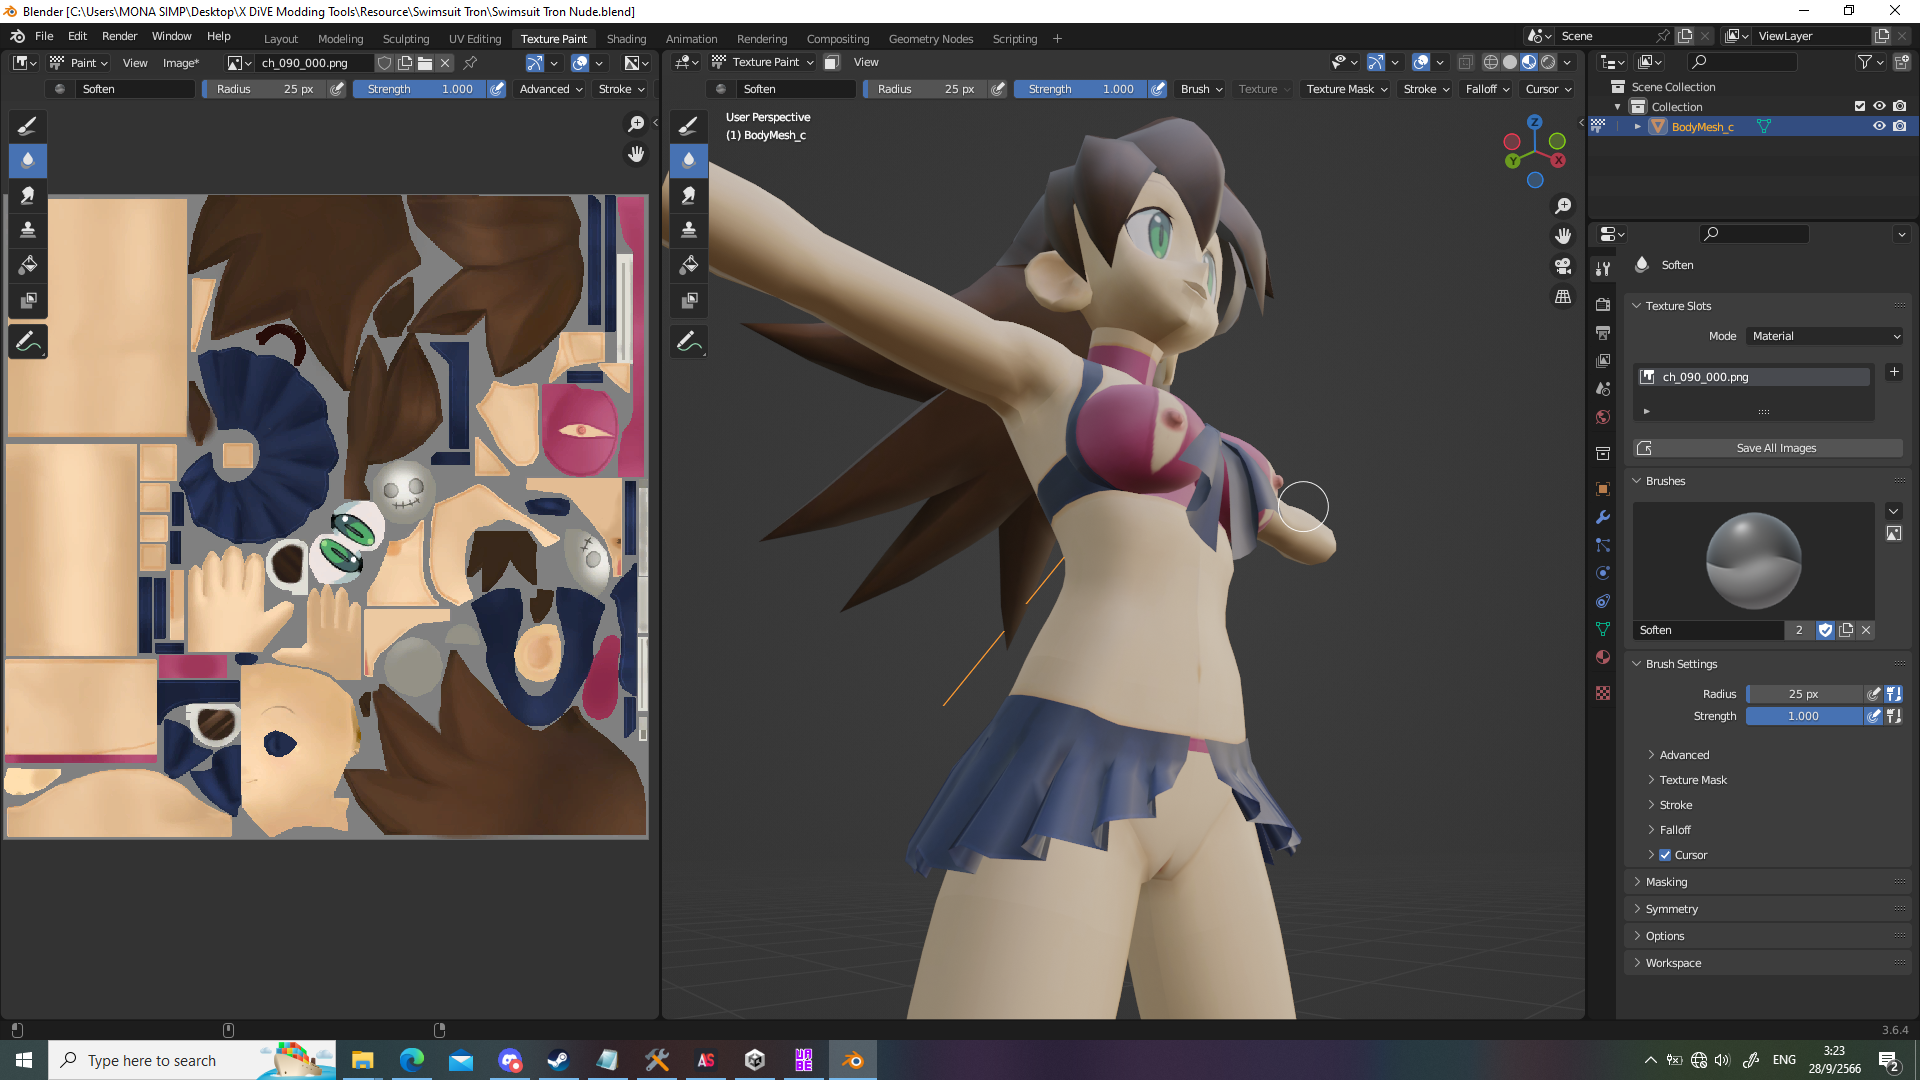This screenshot has width=1920, height=1080.
Task: Open the Object Data mesh properties tab
Action: coord(1603,629)
